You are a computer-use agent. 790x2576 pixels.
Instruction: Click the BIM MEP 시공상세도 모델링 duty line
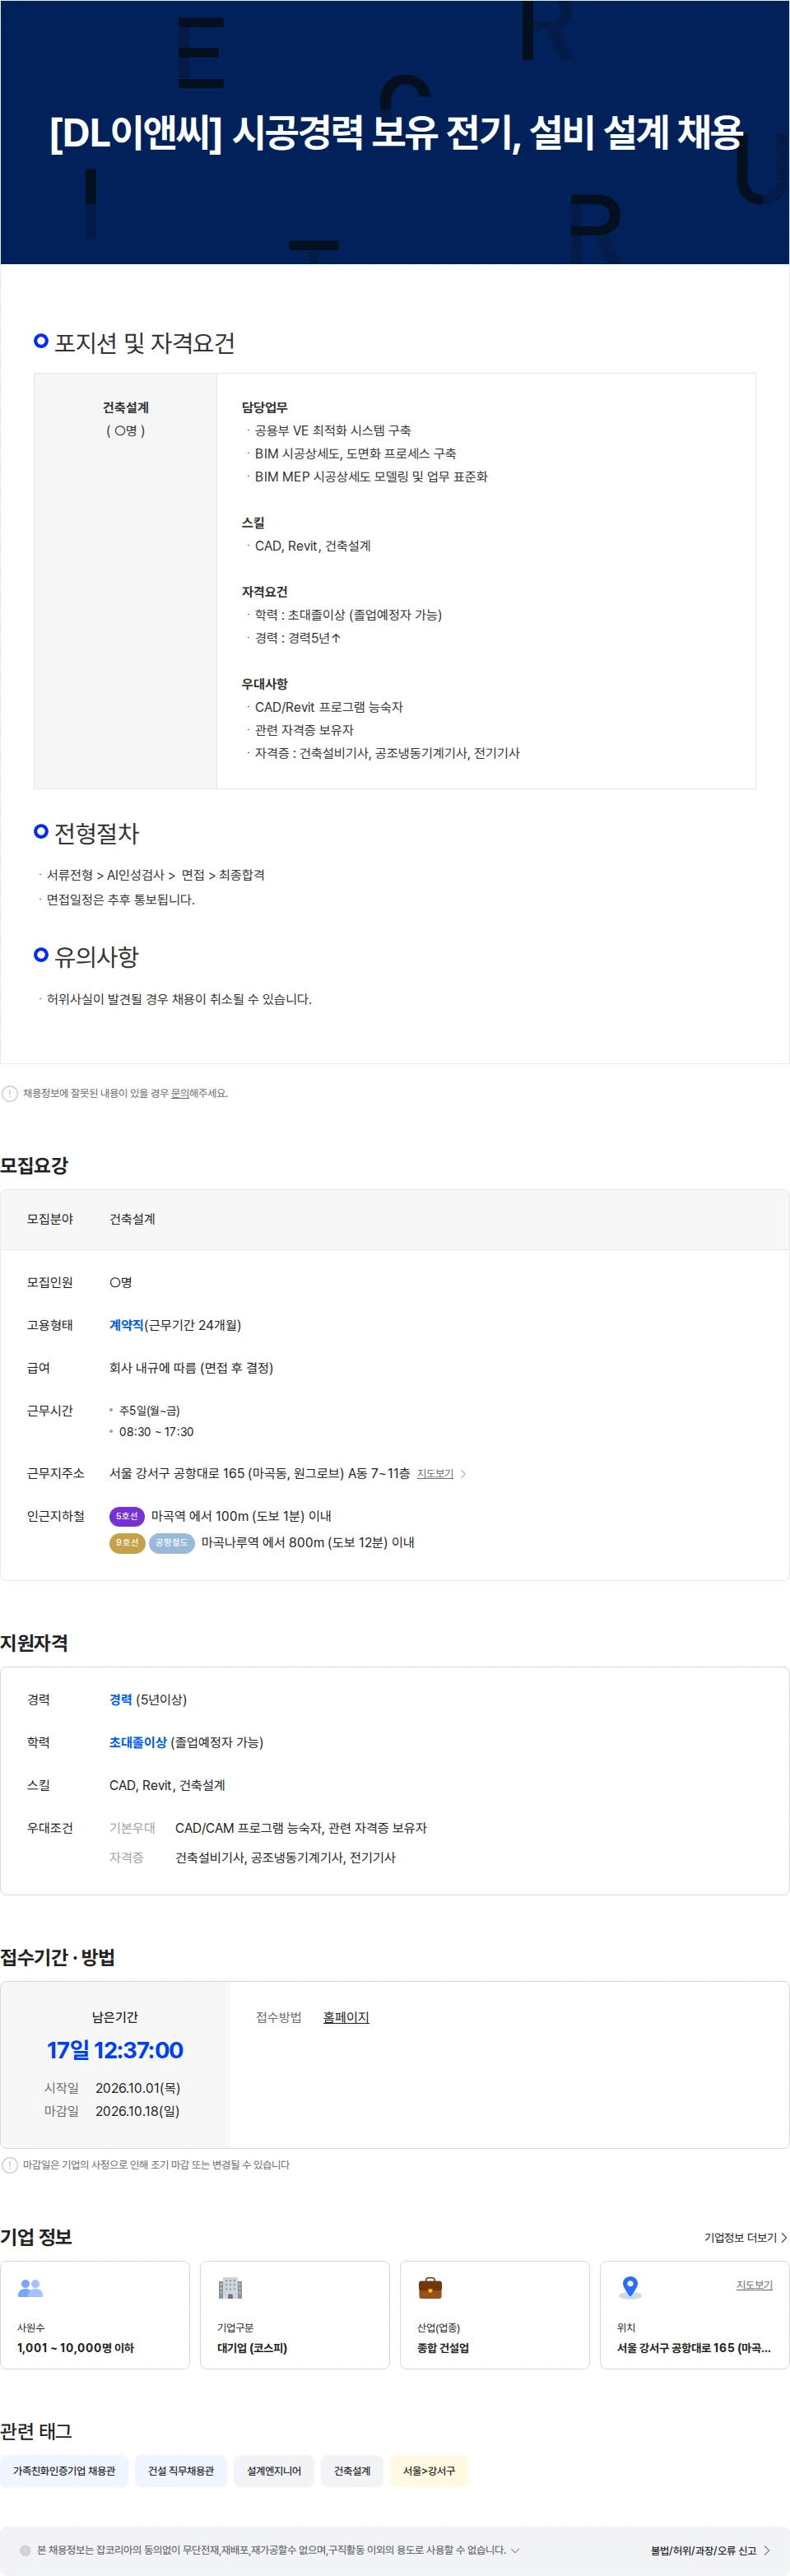(371, 477)
